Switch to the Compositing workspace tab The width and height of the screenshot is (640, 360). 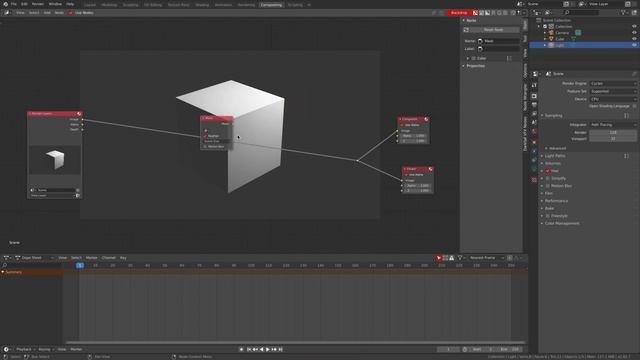click(x=271, y=5)
